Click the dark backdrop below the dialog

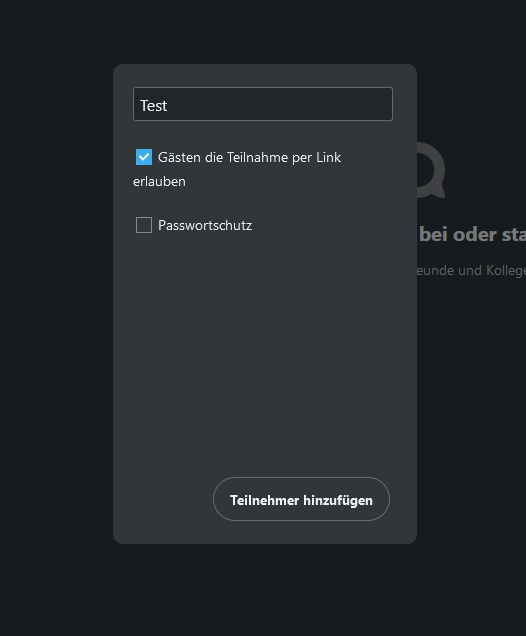pyautogui.click(x=263, y=590)
